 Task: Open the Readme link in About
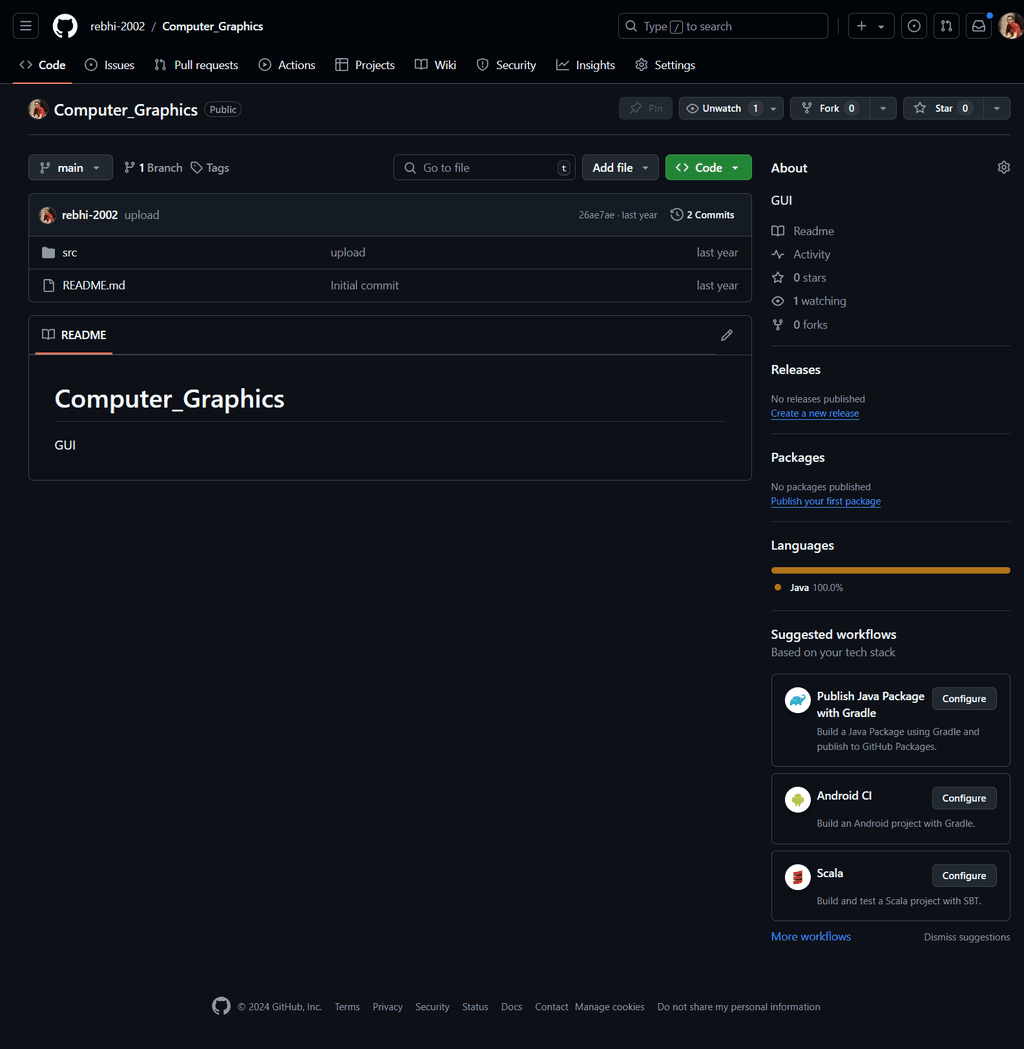803,231
